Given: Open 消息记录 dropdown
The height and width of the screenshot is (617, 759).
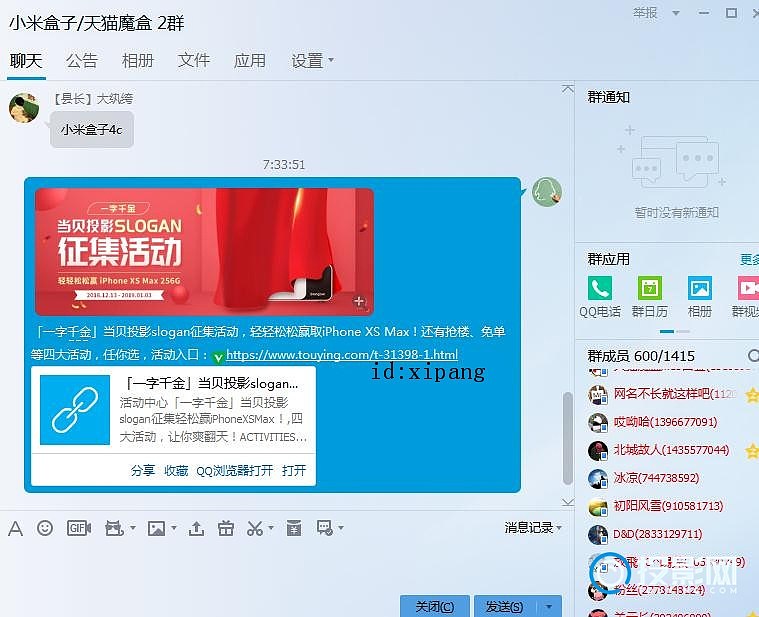Looking at the screenshot, I should (533, 527).
